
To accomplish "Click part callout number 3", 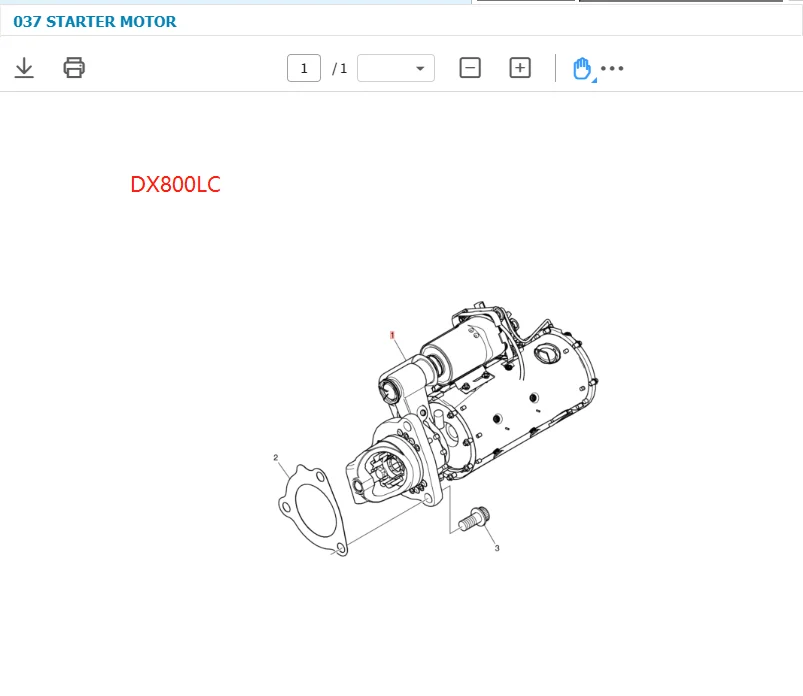I will pyautogui.click(x=497, y=548).
